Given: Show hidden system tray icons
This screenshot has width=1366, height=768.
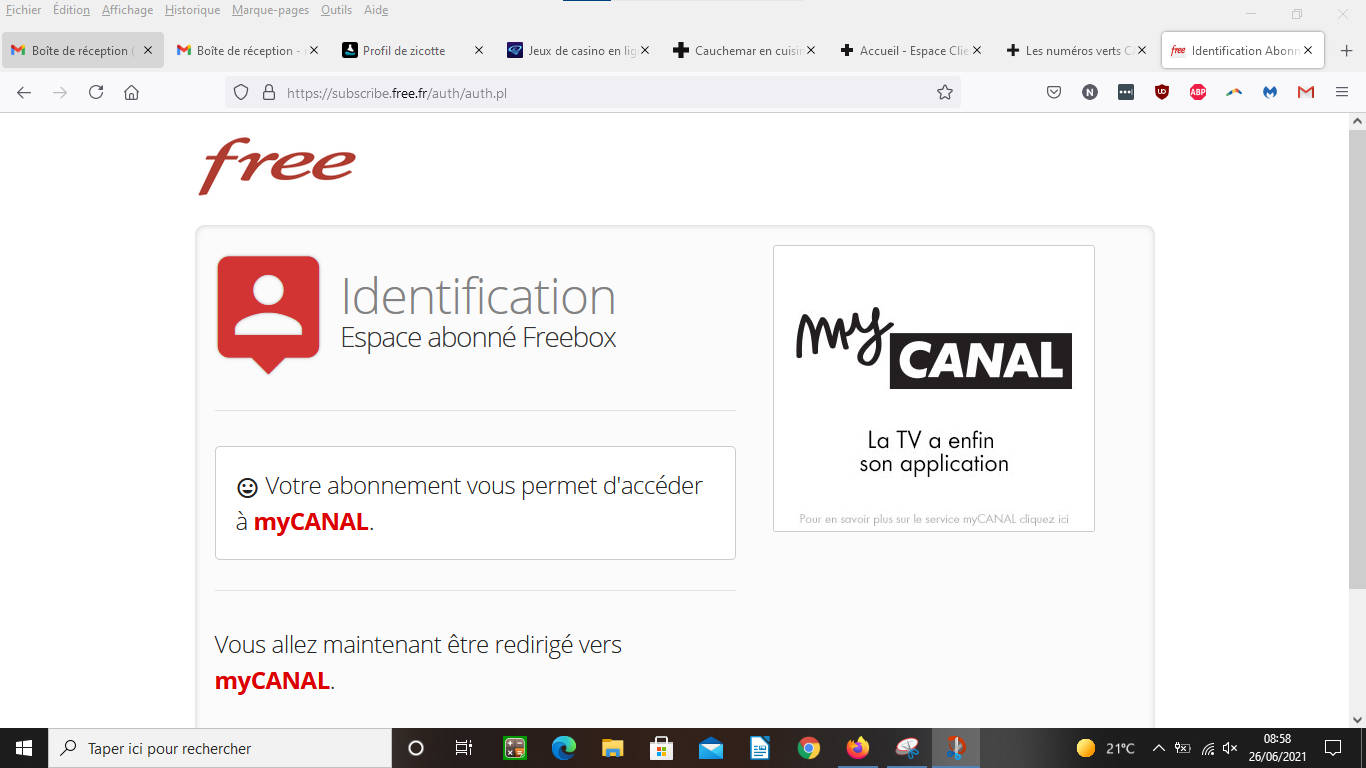Looking at the screenshot, I should pyautogui.click(x=1159, y=748).
